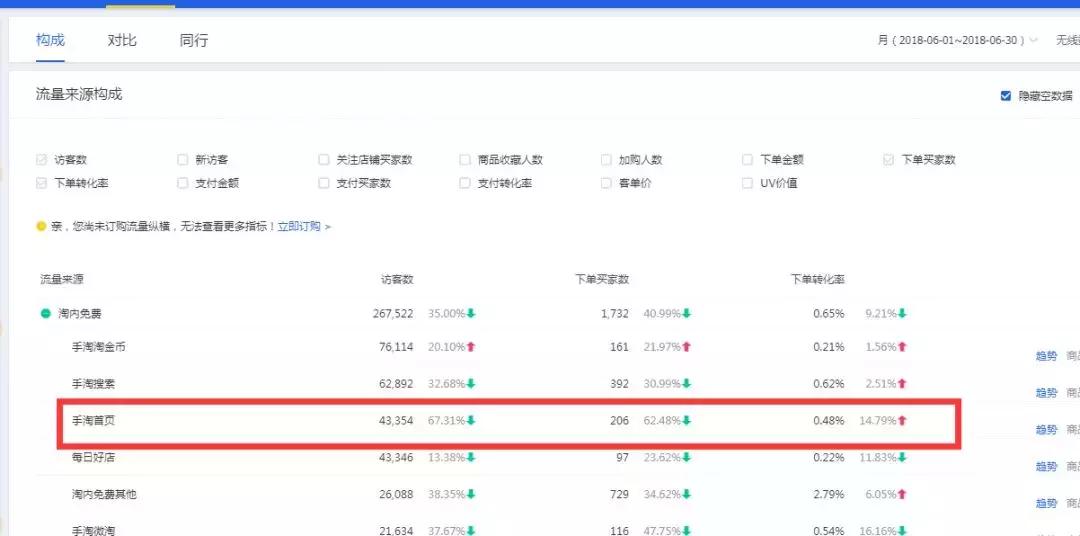Switch to the 对比 tab
1080x536 pixels.
(122, 40)
